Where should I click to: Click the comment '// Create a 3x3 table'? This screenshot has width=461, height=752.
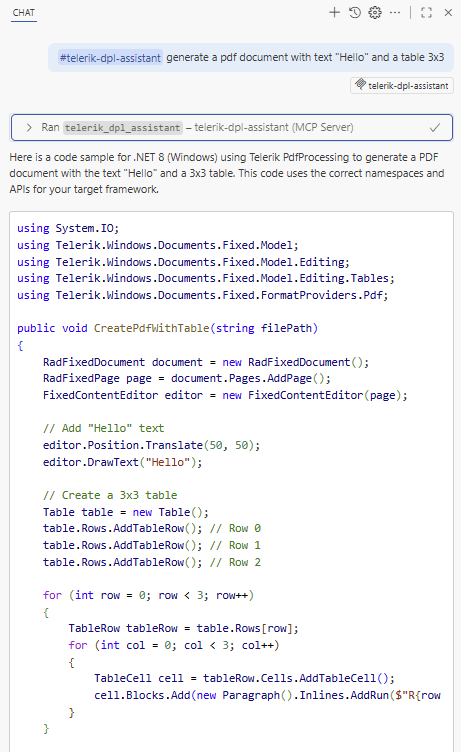tap(110, 495)
